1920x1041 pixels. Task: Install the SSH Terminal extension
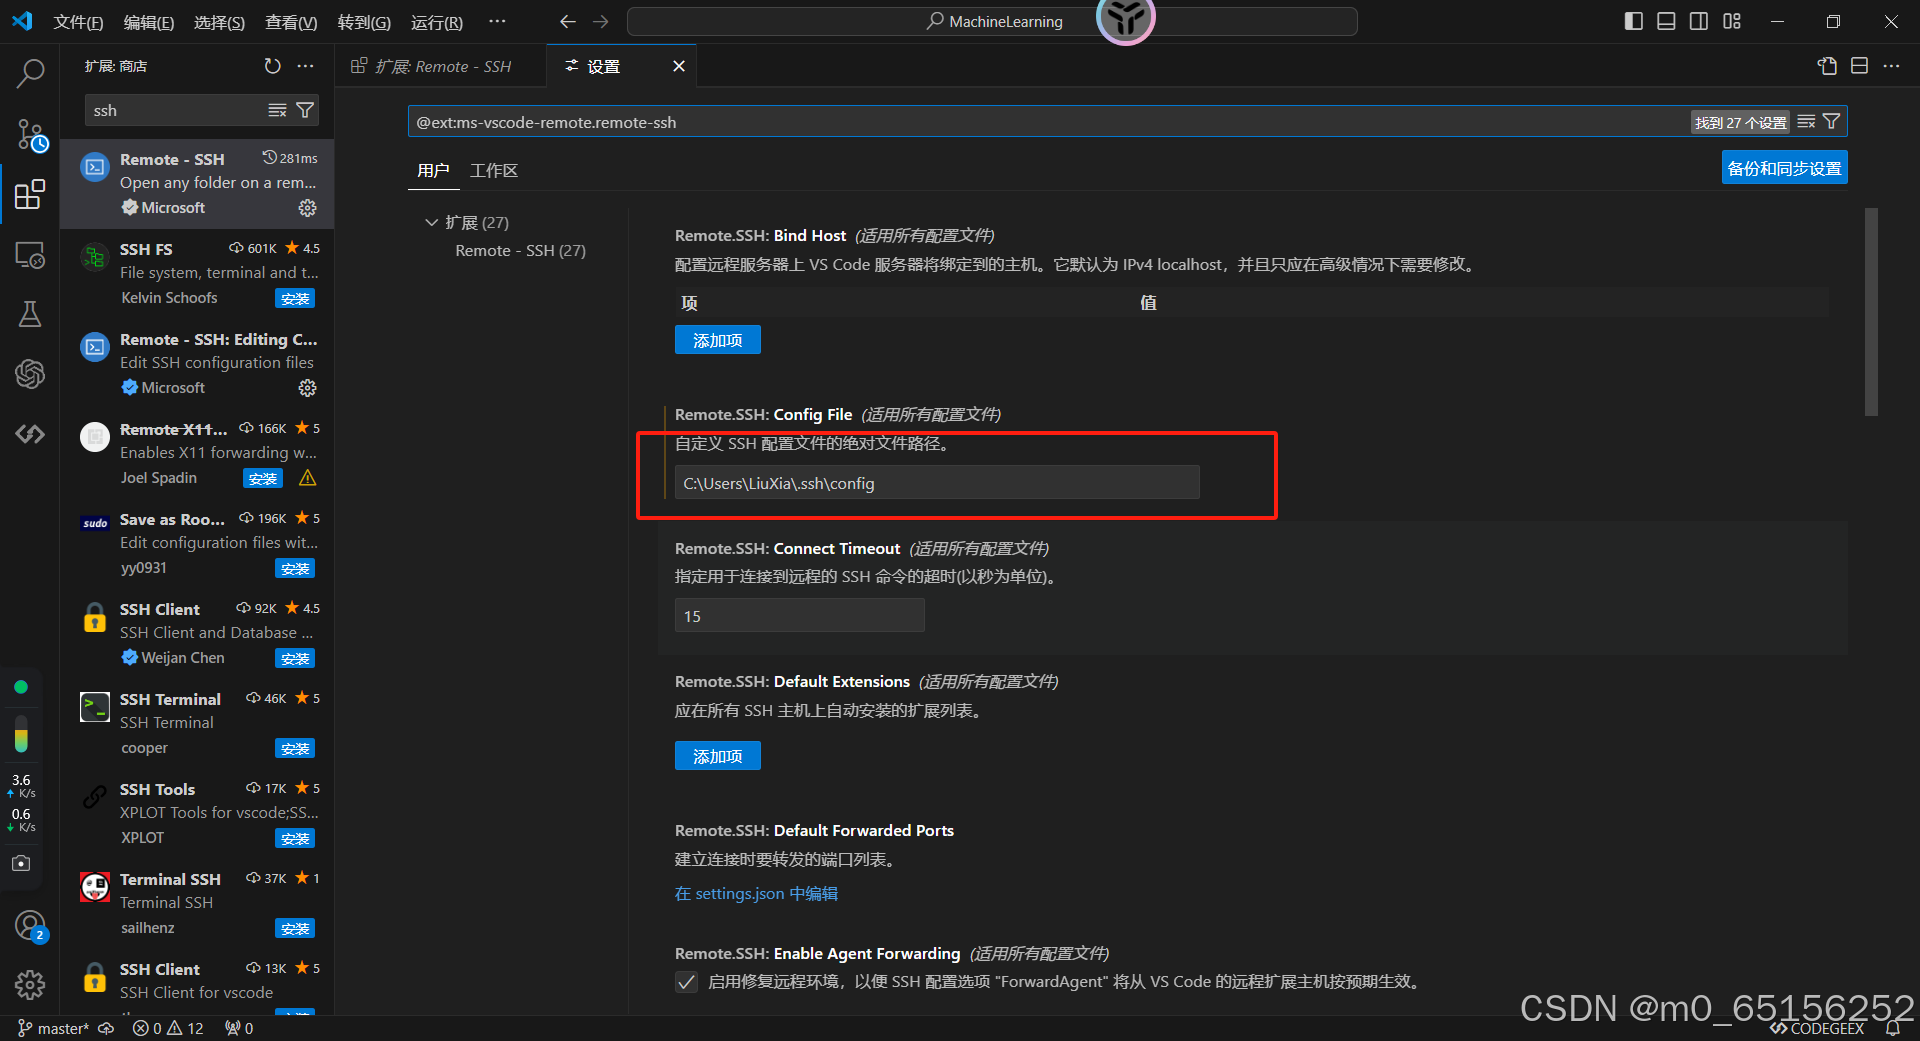(x=295, y=749)
